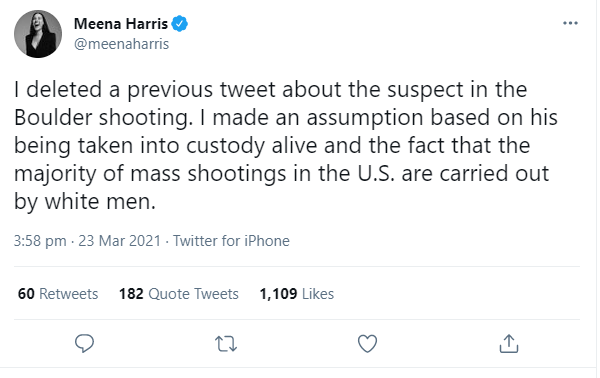Click the number 182 quote count
This screenshot has width=600, height=378.
[x=131, y=294]
